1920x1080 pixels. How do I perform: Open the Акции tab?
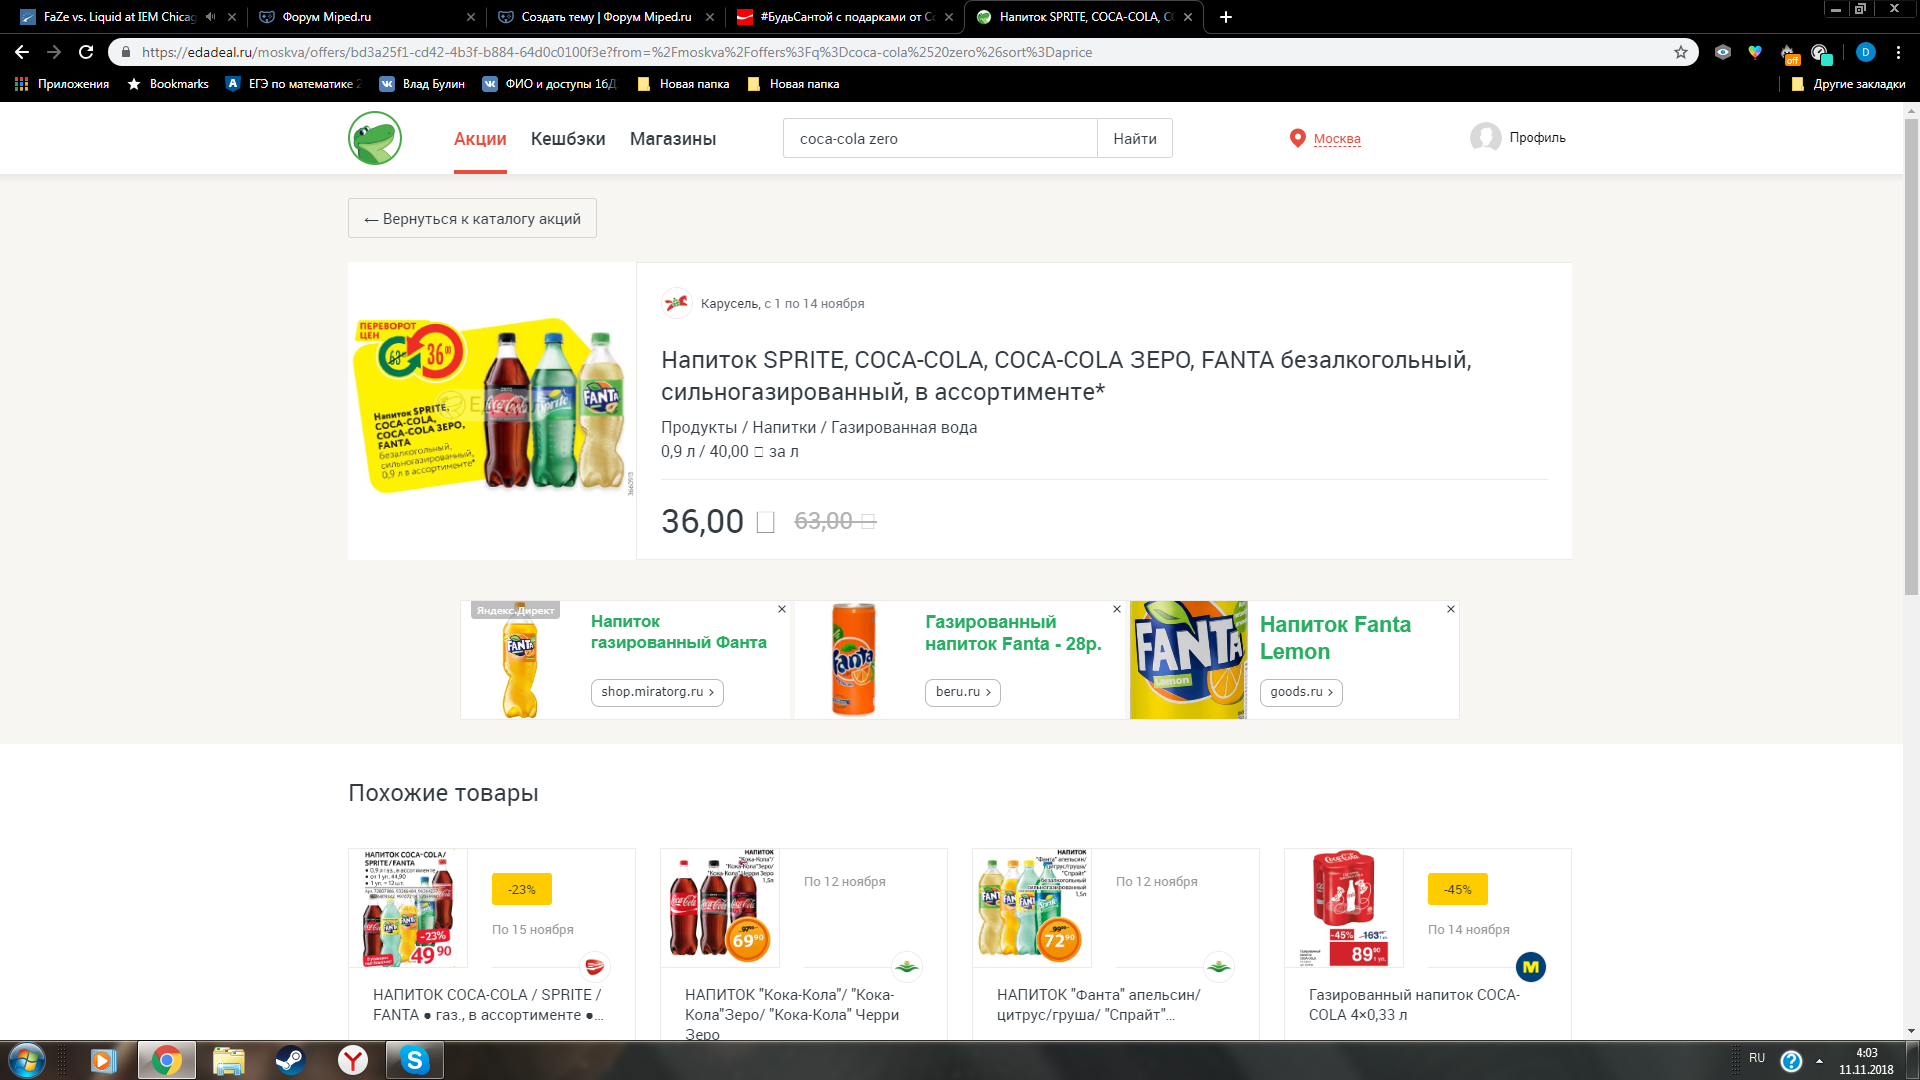pyautogui.click(x=480, y=139)
